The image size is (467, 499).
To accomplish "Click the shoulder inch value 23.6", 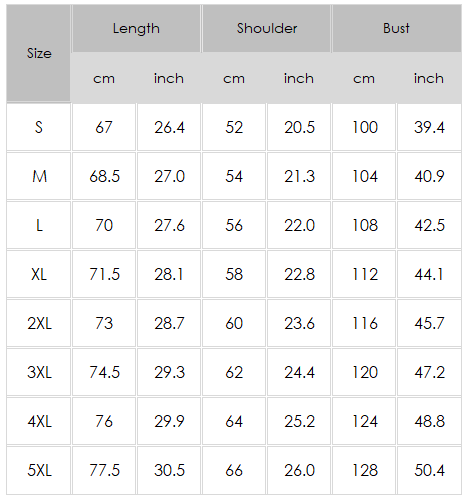I will [299, 323].
